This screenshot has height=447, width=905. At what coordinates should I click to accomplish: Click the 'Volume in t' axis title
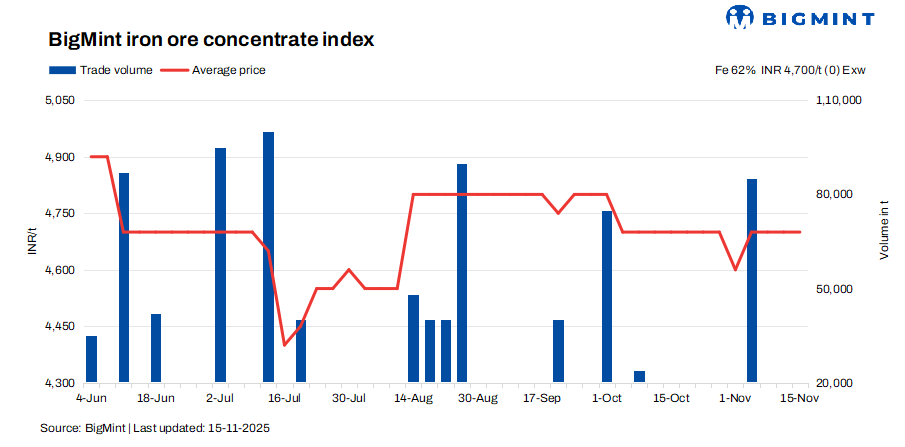[884, 232]
